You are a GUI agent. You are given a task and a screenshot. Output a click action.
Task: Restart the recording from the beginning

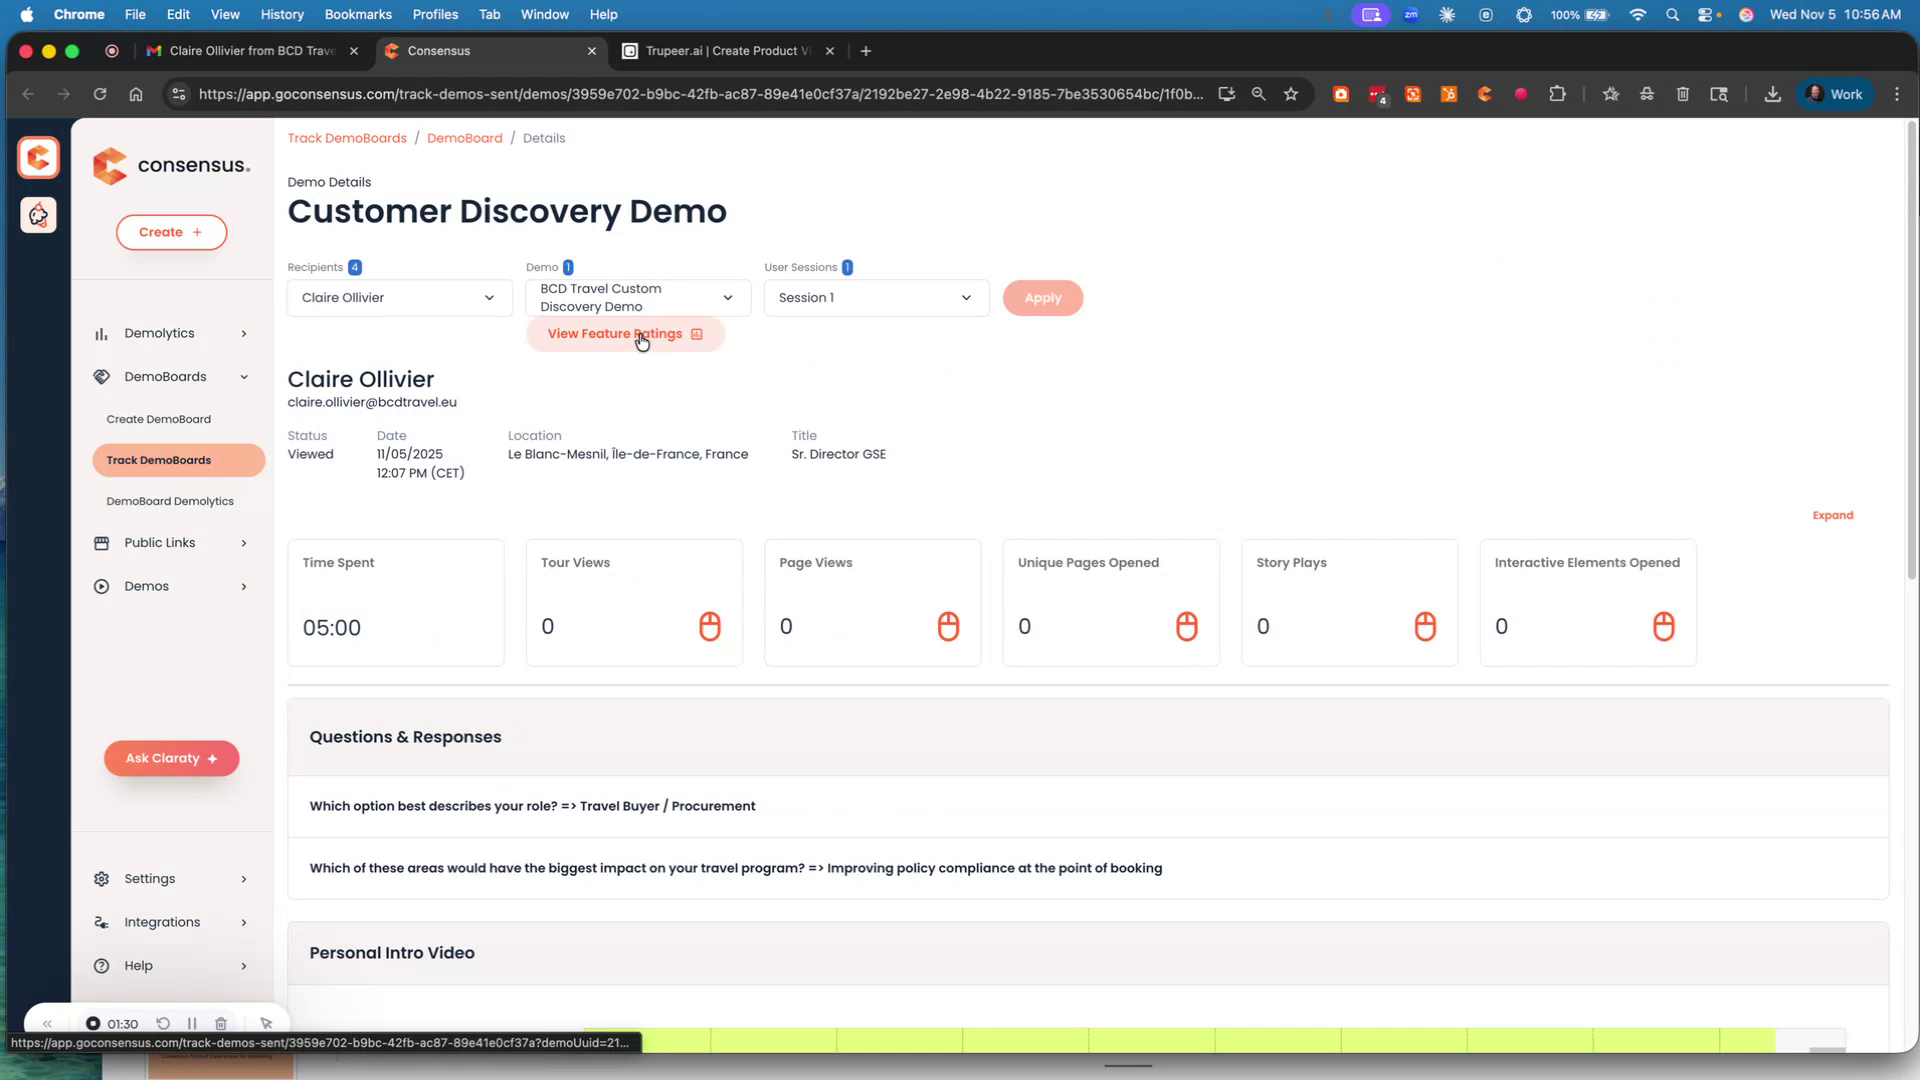(163, 1023)
